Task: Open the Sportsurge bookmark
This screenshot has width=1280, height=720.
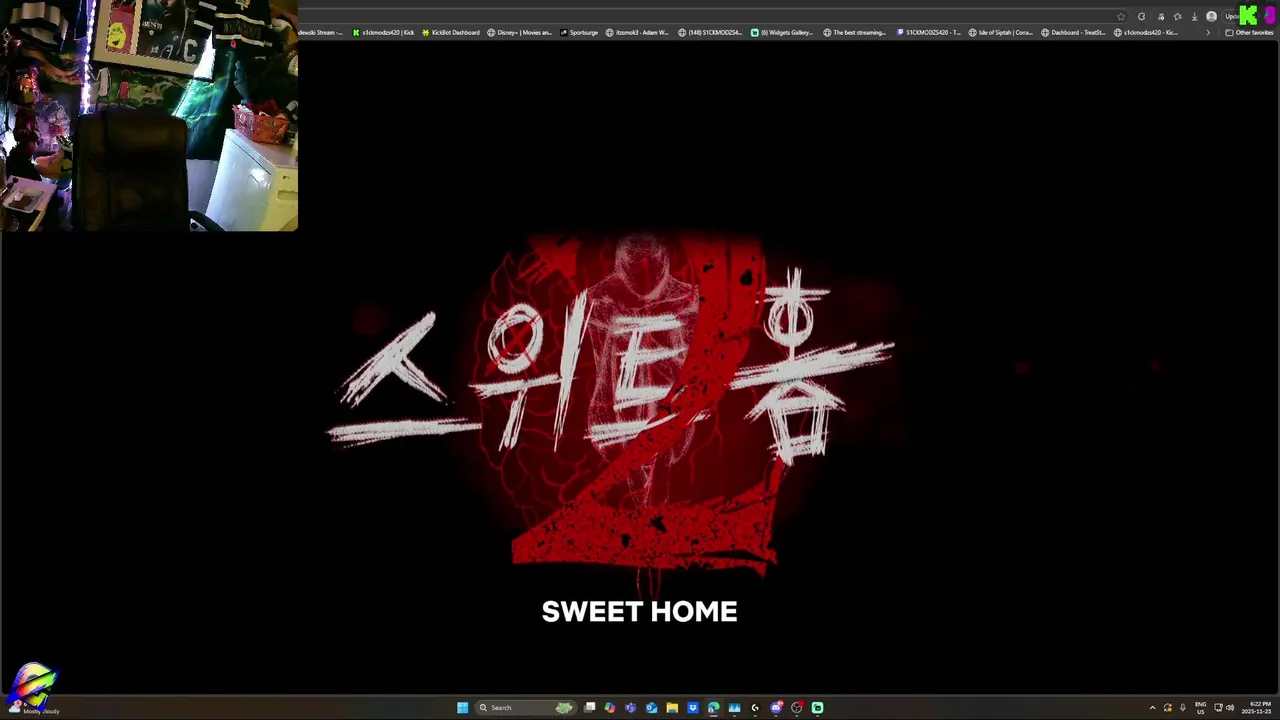Action: click(579, 33)
